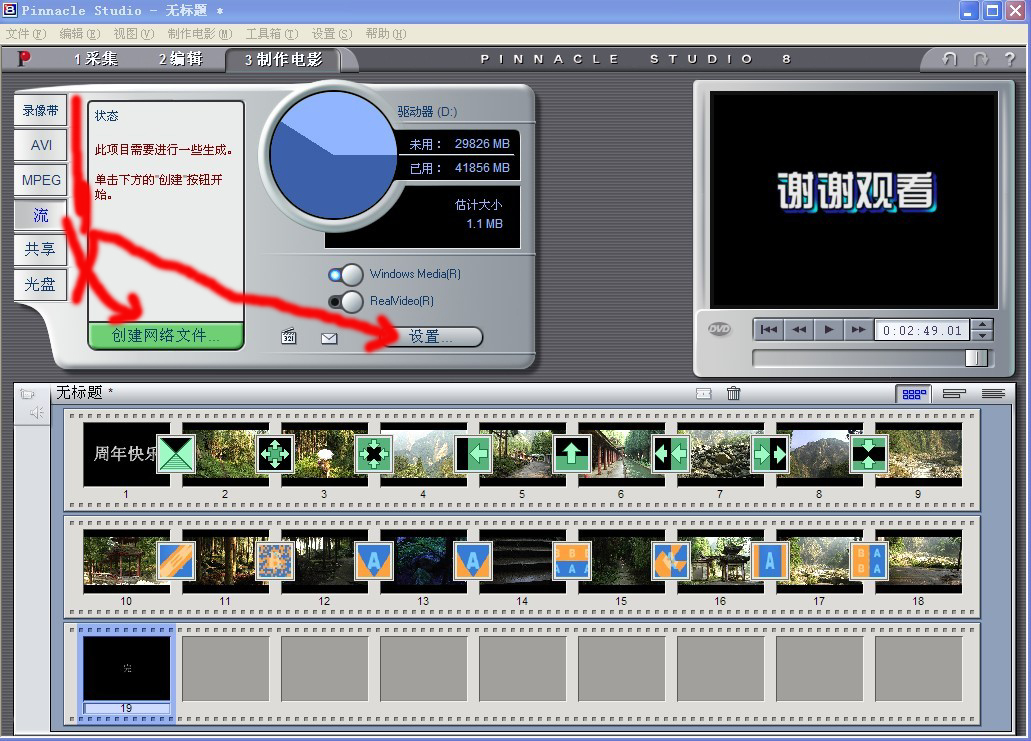Click the razor split clip icon
1031x741 pixels.
[x=703, y=393]
